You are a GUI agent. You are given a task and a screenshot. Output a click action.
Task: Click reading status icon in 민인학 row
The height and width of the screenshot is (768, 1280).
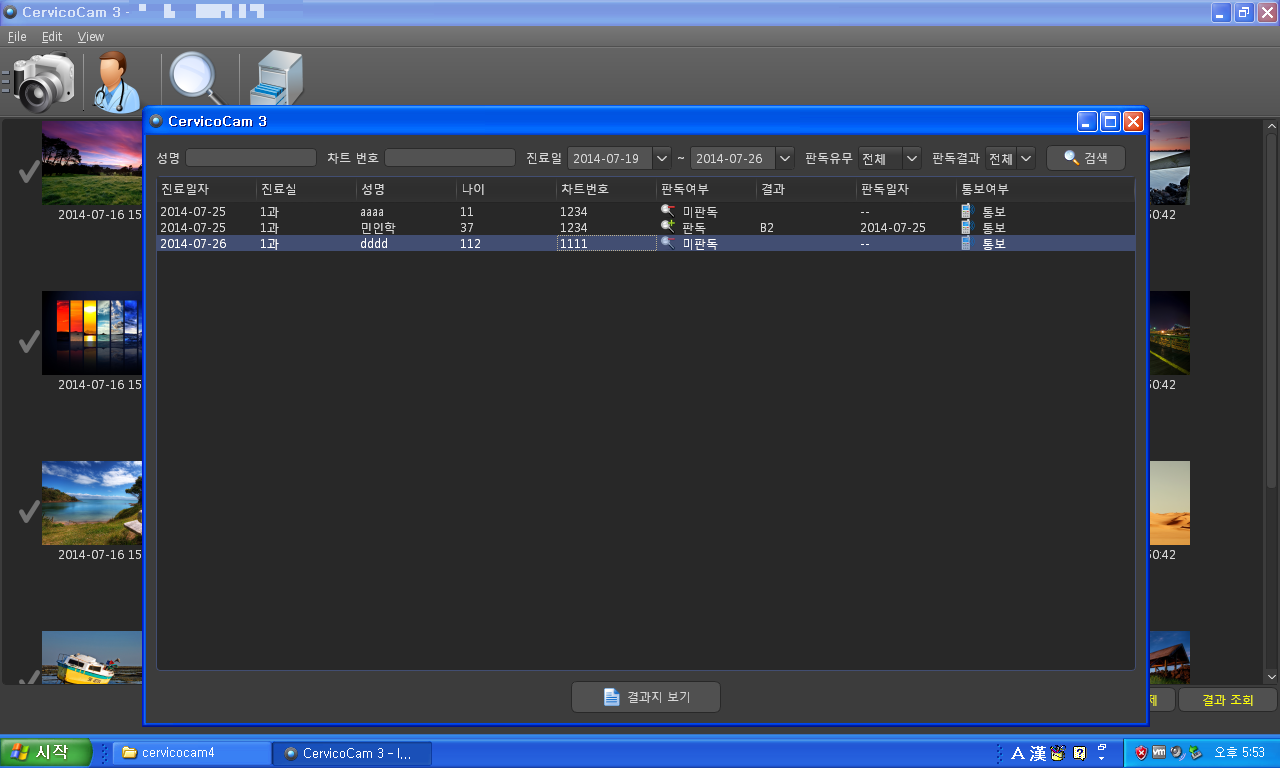[x=668, y=227]
